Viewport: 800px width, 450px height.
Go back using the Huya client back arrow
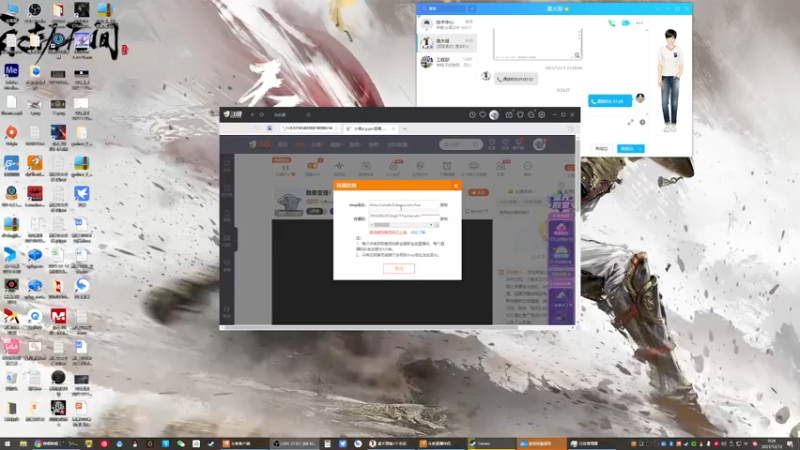pos(253,115)
